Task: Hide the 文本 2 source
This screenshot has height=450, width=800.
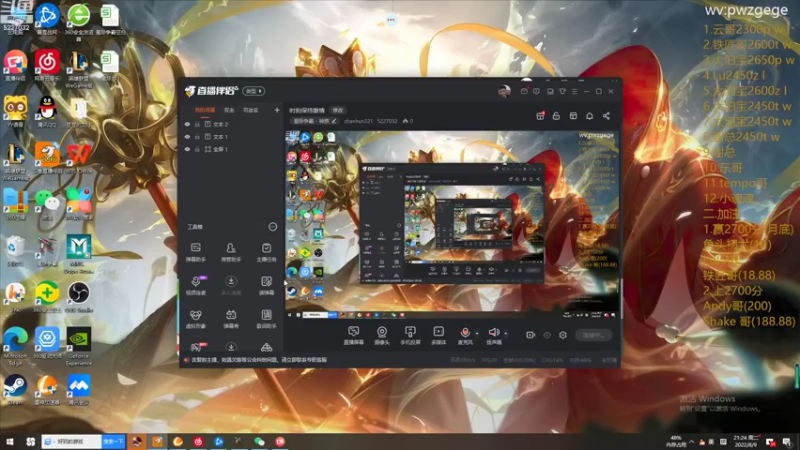Action: [187, 124]
